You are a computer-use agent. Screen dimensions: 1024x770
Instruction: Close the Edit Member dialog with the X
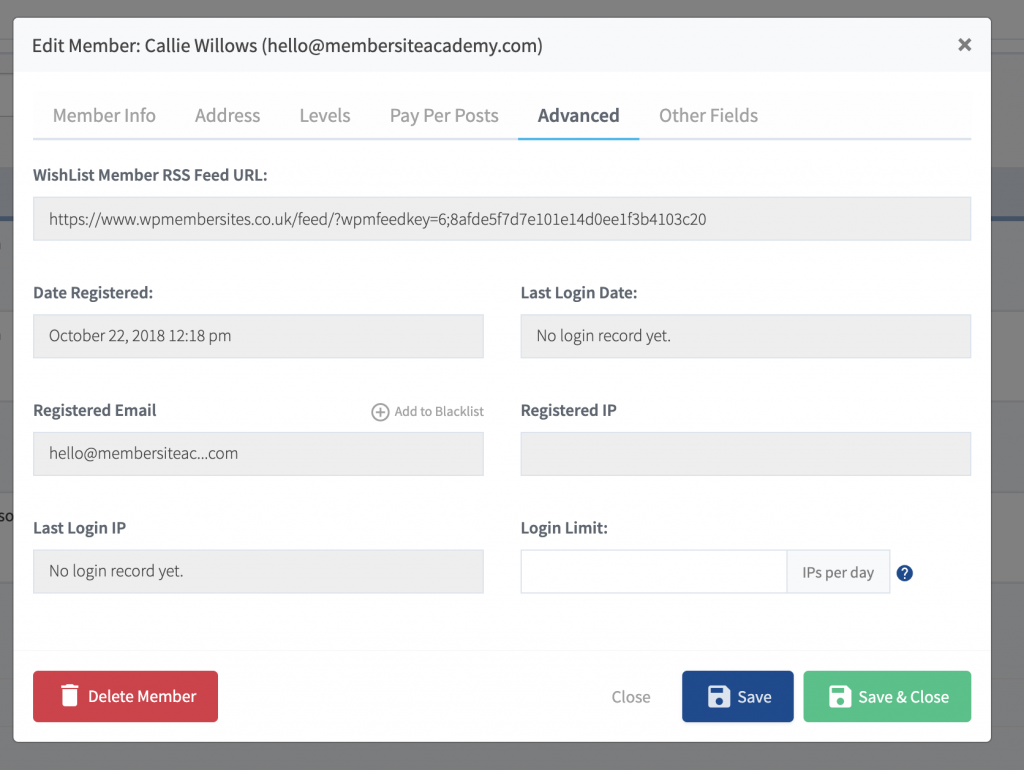tap(964, 45)
